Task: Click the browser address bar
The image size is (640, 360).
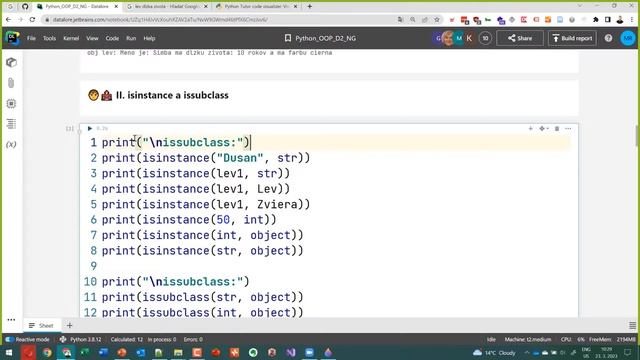Action: (x=220, y=20)
